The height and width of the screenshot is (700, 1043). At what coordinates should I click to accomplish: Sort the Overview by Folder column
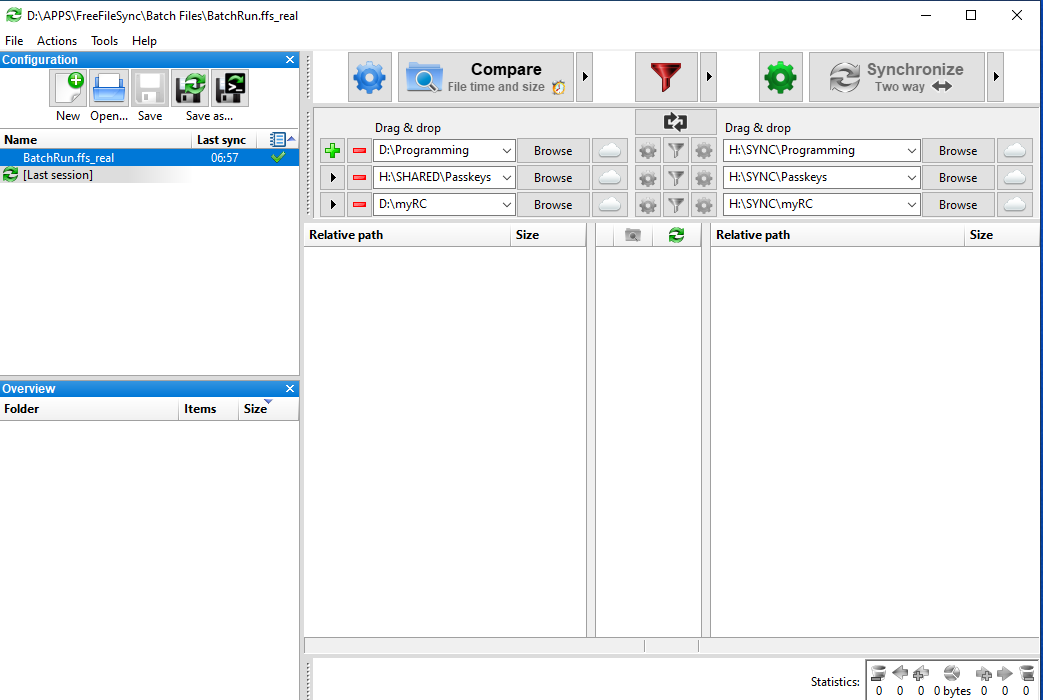(89, 409)
